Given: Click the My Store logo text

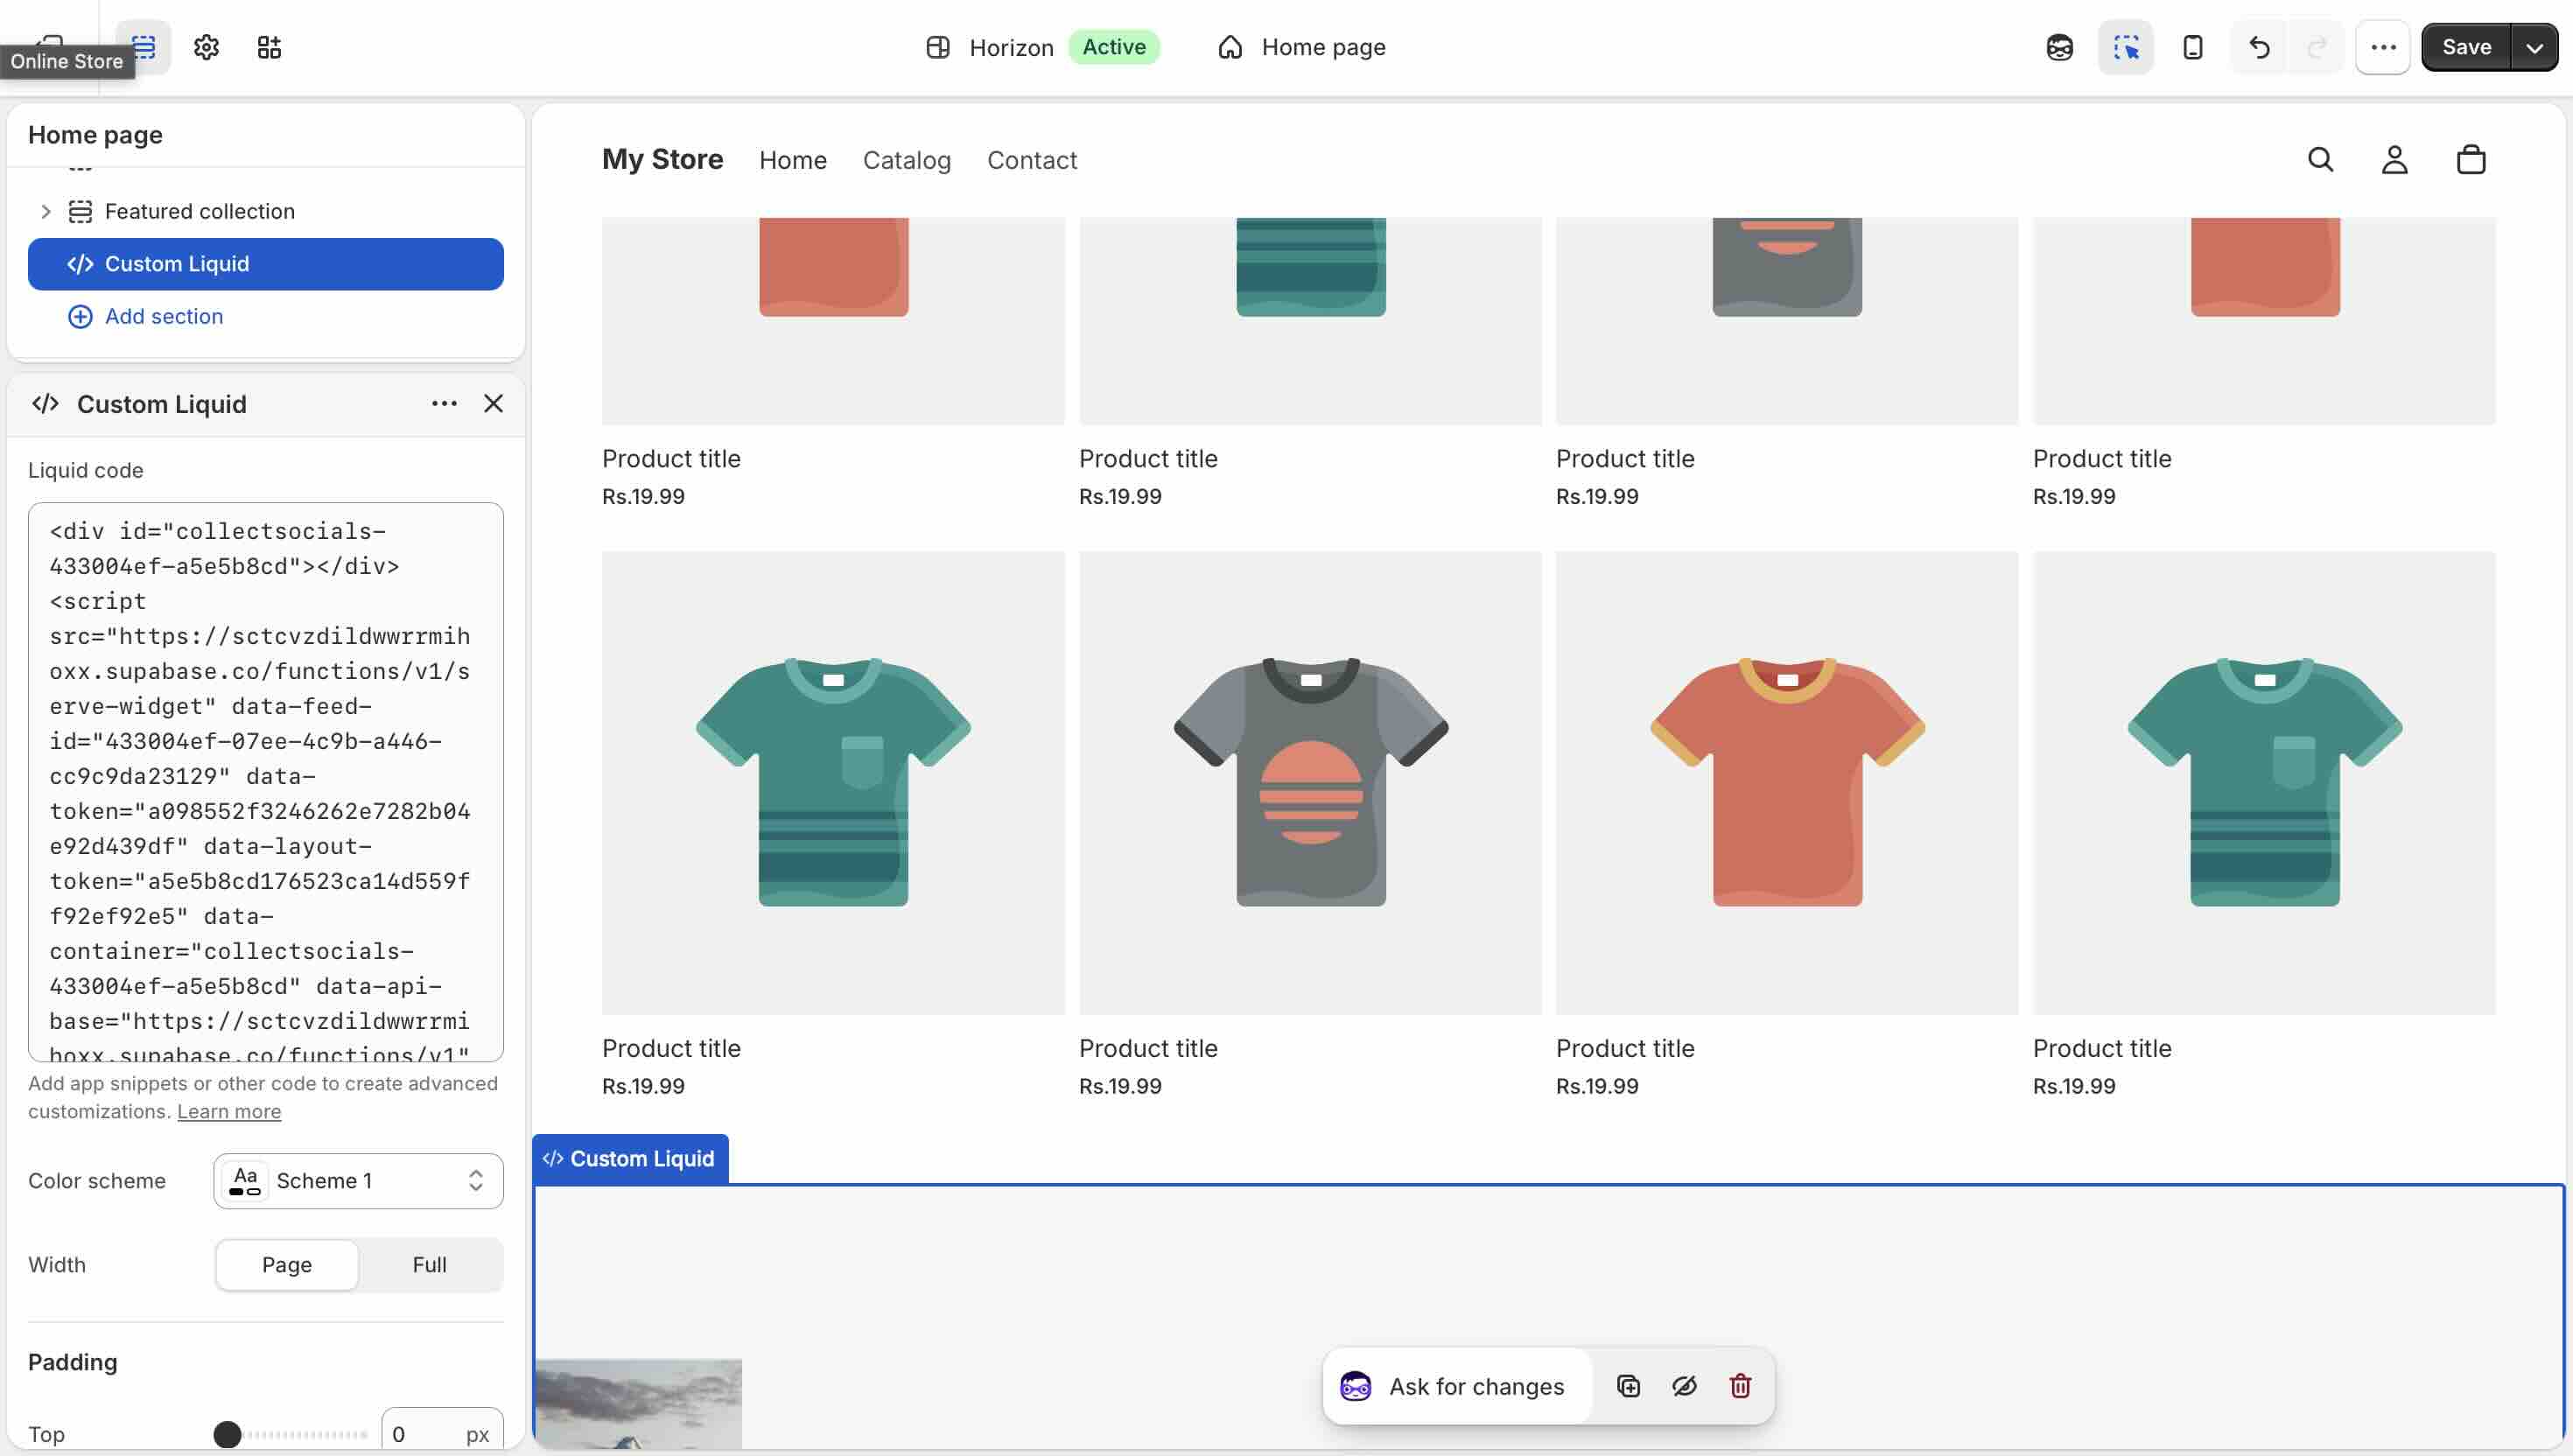Looking at the screenshot, I should (x=662, y=159).
